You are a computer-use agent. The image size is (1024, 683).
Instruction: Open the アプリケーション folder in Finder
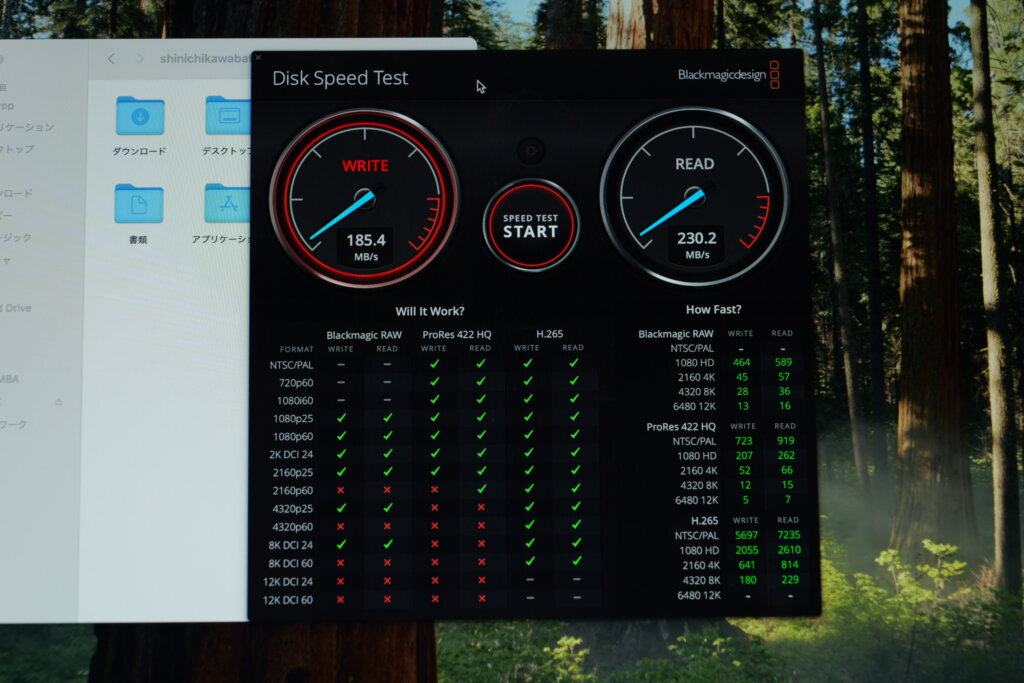pyautogui.click(x=221, y=214)
